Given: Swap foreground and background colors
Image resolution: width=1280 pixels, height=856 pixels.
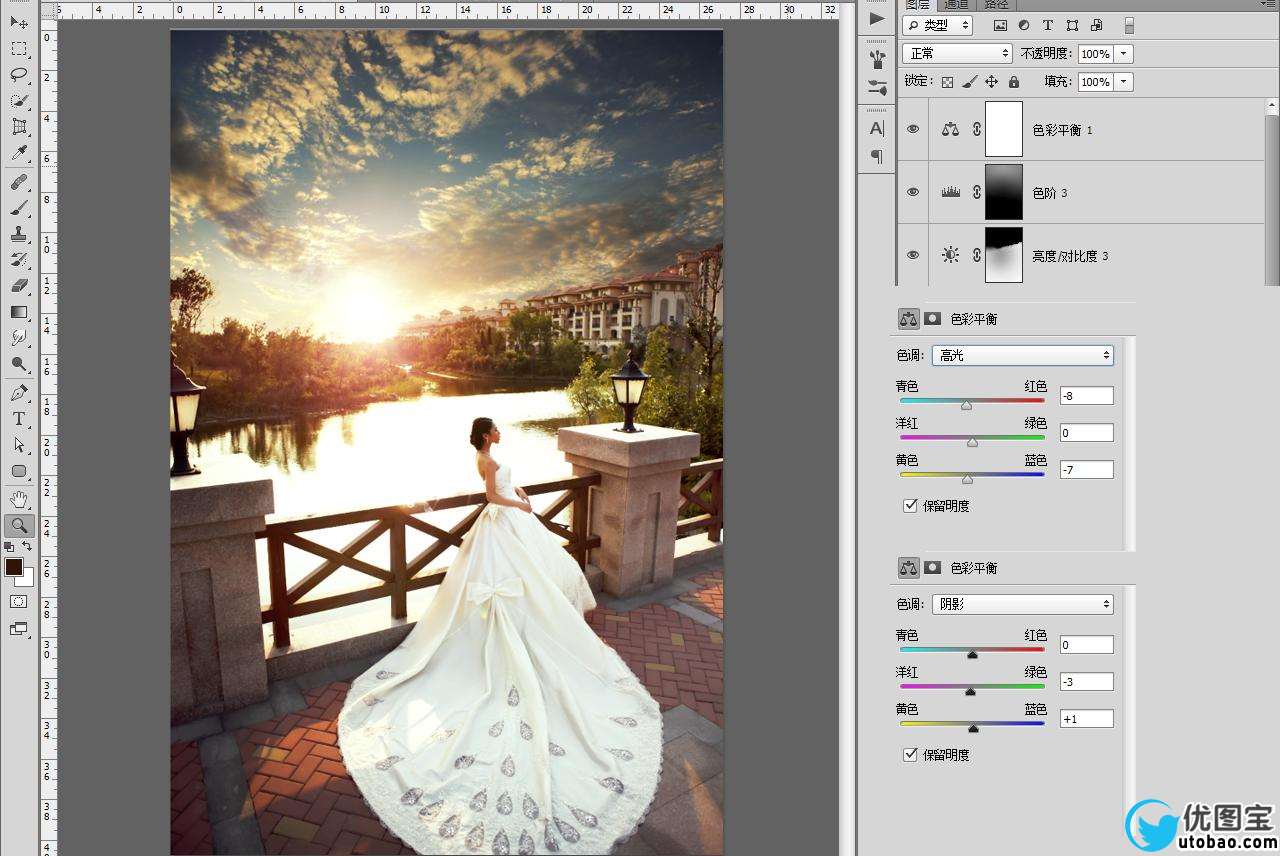Looking at the screenshot, I should [27, 546].
